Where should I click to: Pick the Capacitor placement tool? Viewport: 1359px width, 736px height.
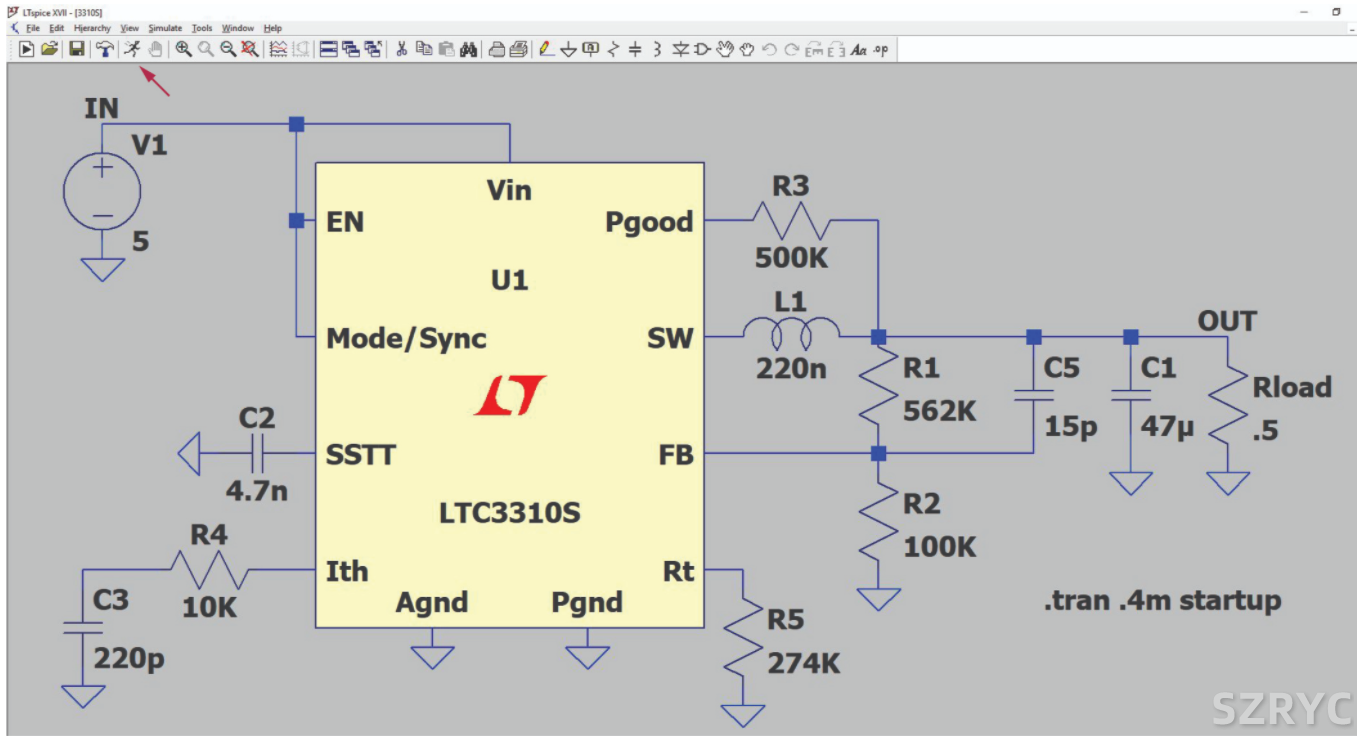click(x=635, y=49)
